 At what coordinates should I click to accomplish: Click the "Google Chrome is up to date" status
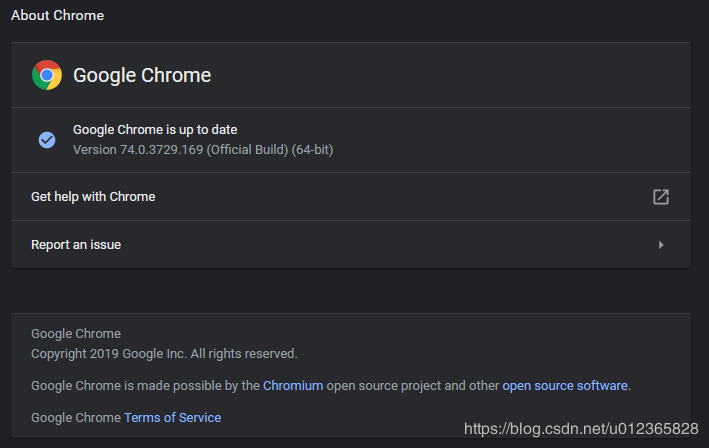(x=155, y=130)
